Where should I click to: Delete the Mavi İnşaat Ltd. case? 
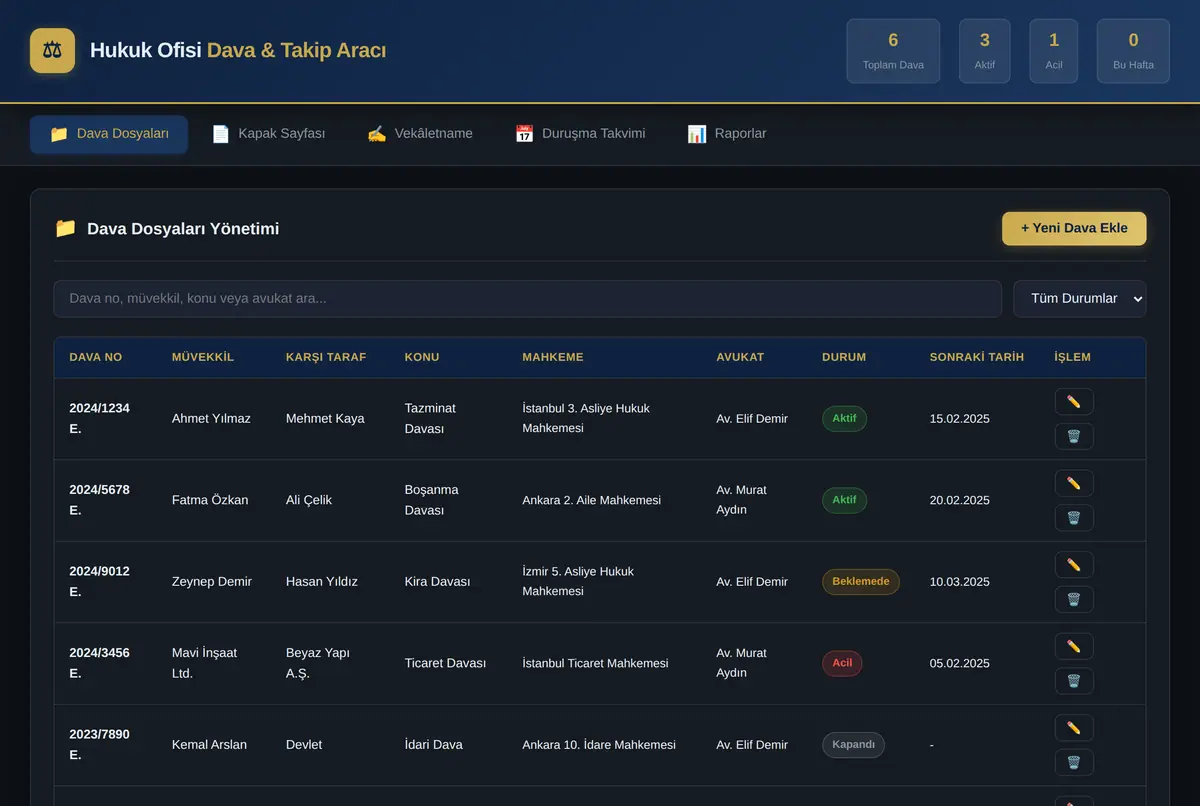click(1074, 681)
